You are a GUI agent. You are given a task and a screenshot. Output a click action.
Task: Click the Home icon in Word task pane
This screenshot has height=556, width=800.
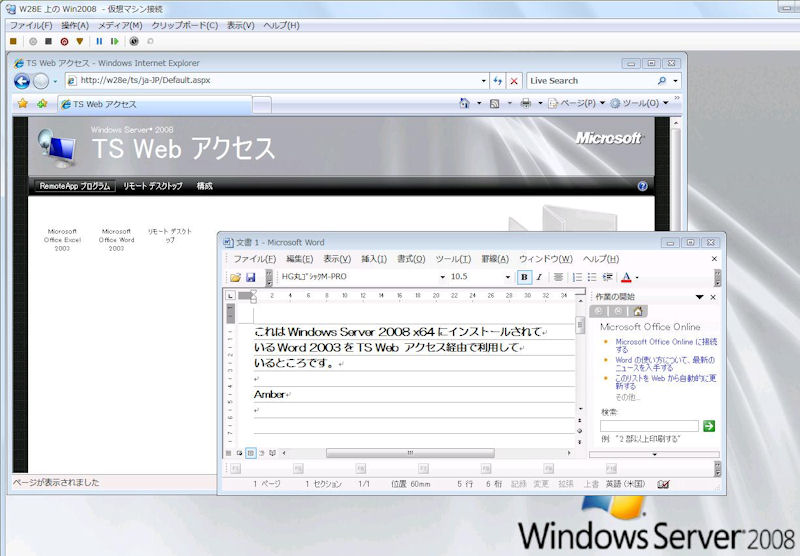point(637,311)
